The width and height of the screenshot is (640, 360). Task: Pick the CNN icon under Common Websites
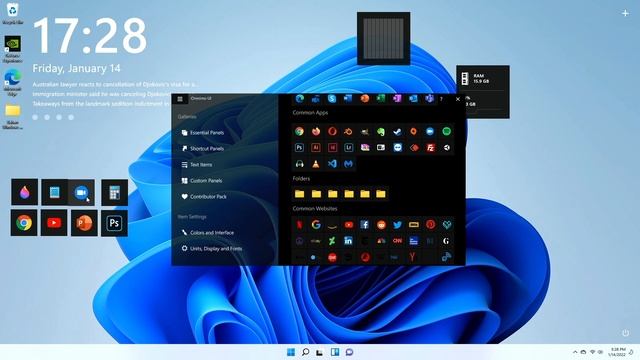[397, 241]
